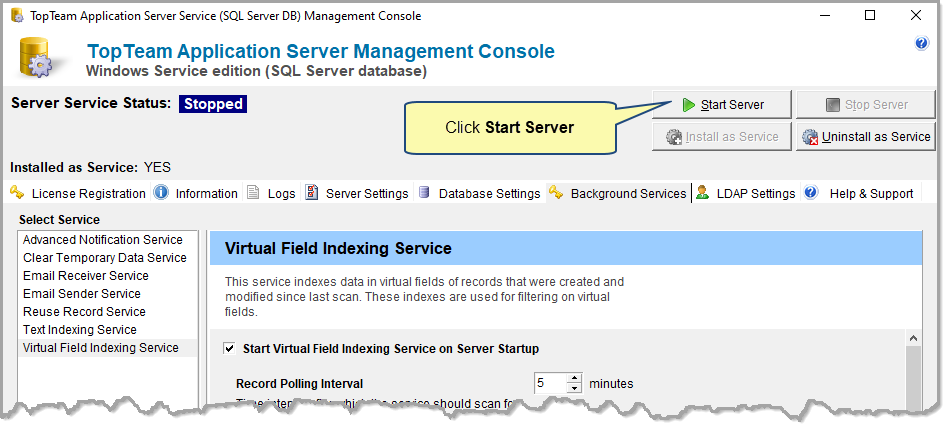Minimize the Management Console window
Image resolution: width=946 pixels, height=433 pixels.
point(824,16)
